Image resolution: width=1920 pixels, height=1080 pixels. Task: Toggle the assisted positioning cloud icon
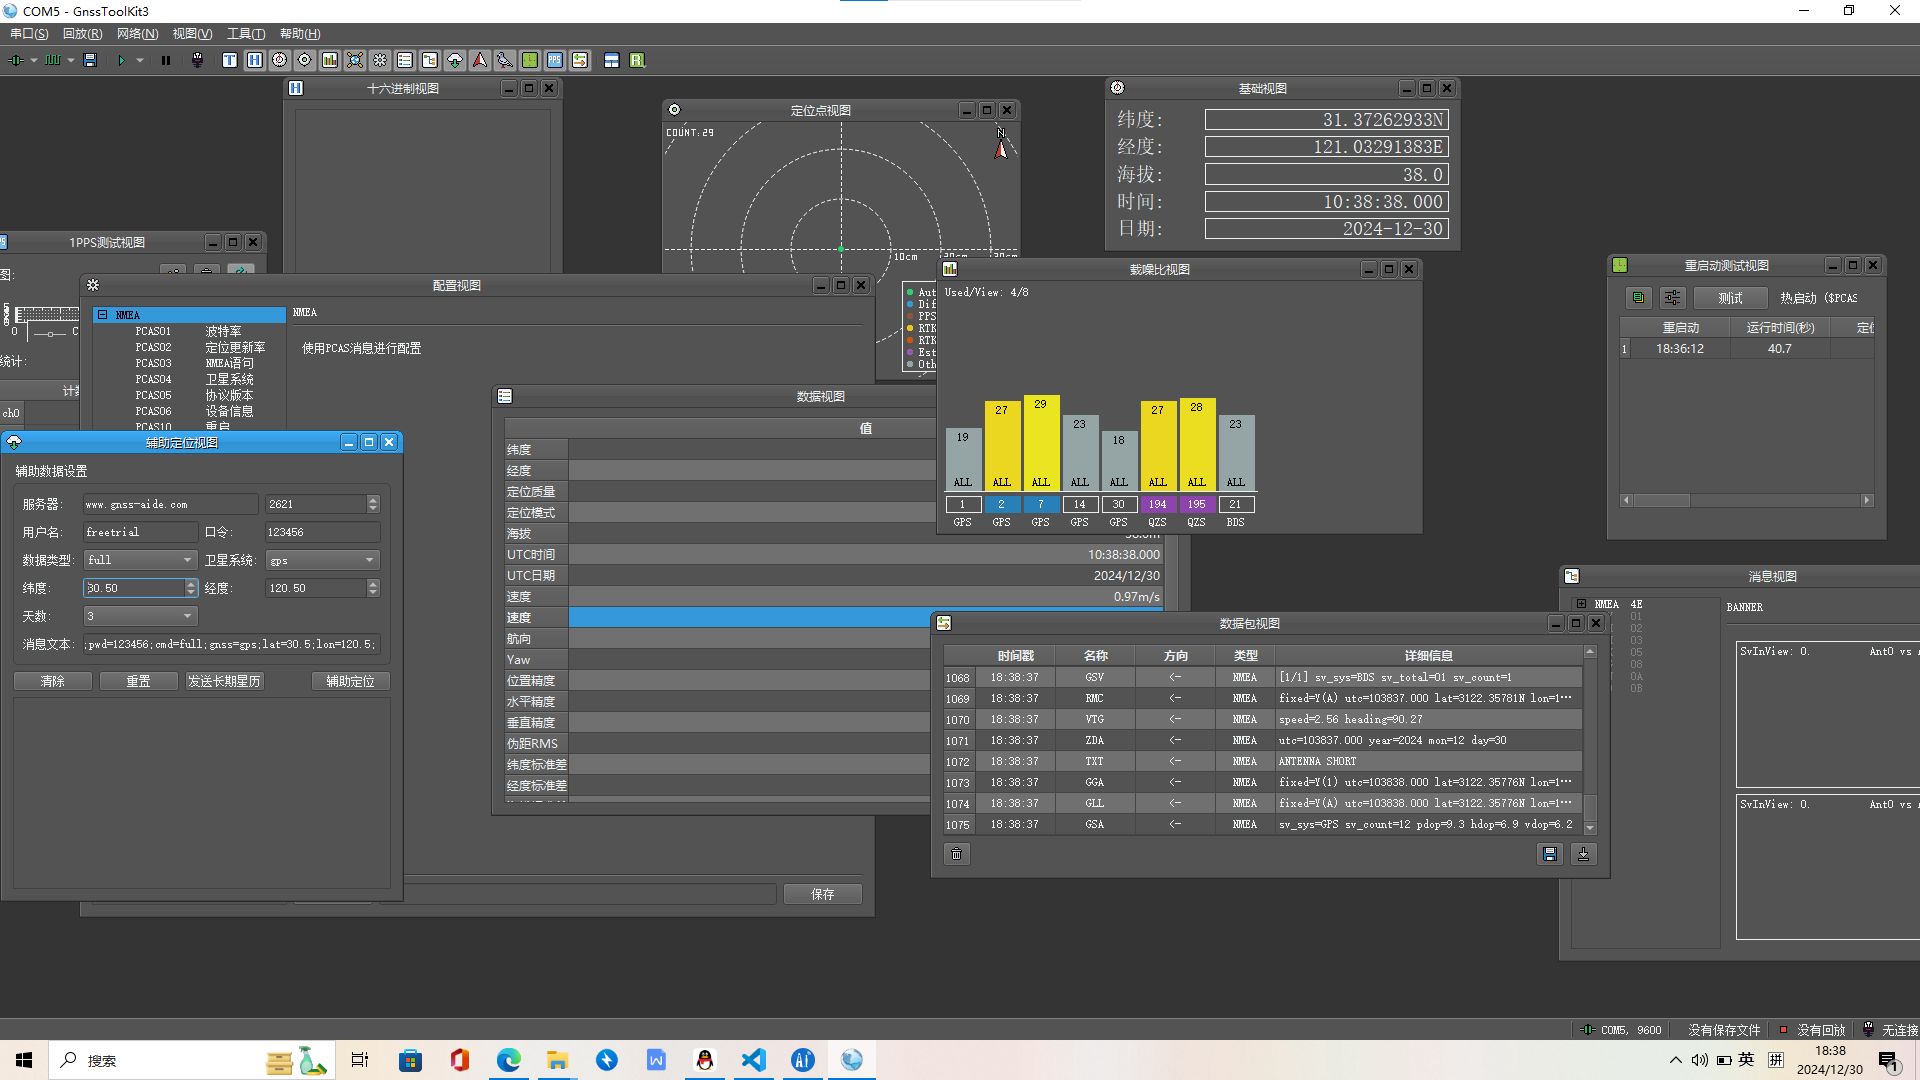pyautogui.click(x=455, y=60)
